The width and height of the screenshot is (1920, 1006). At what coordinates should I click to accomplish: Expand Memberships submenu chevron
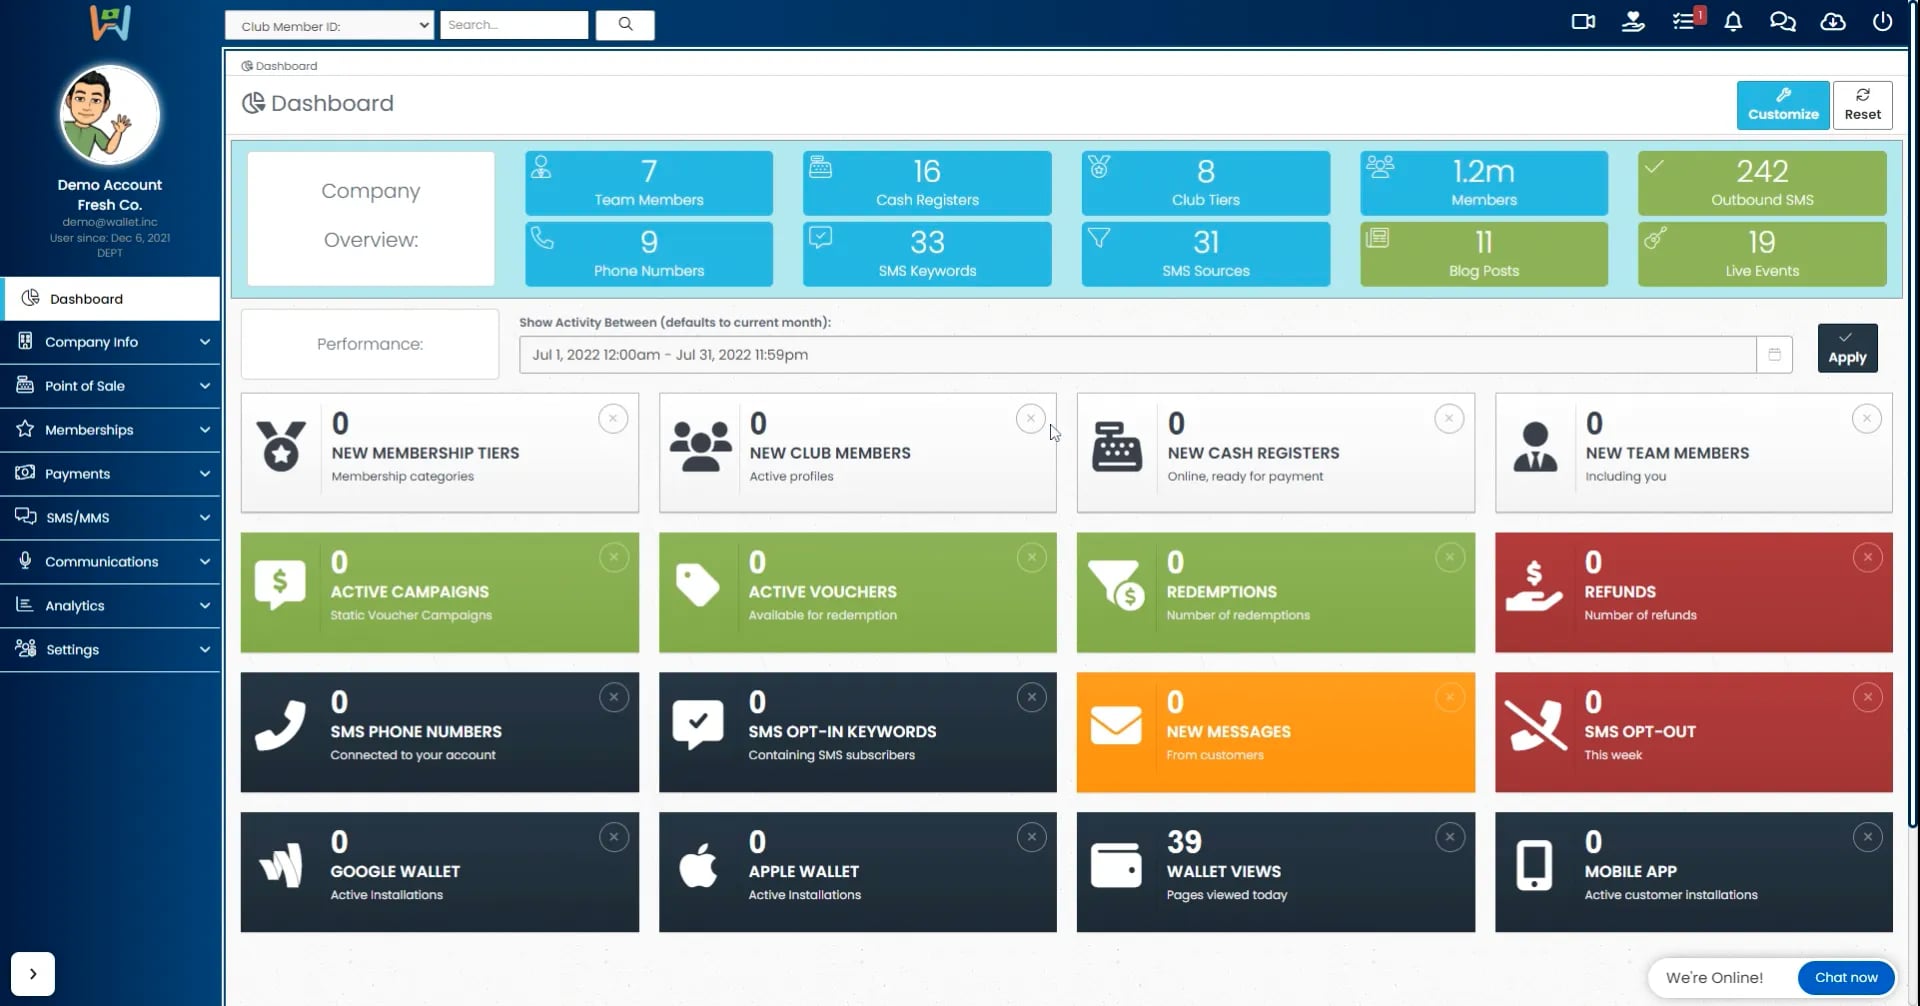point(205,430)
